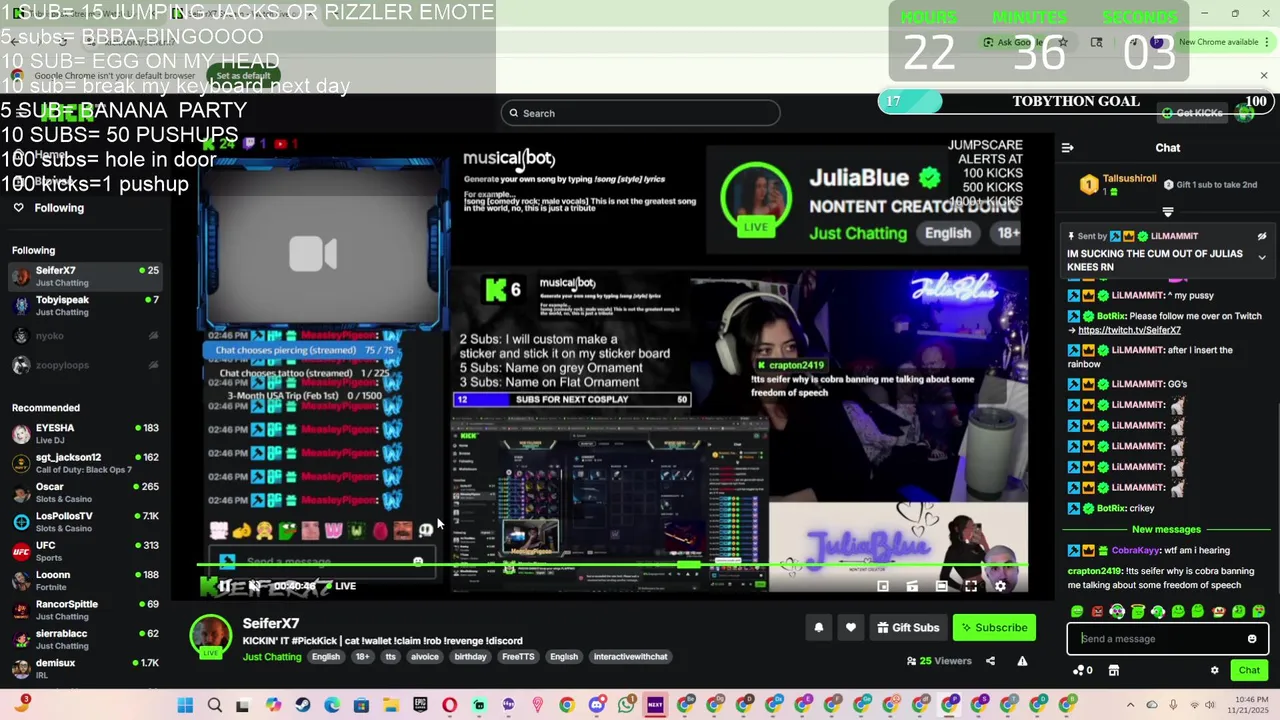Dismiss the default browser bar close X
Viewport: 1280px width, 720px height.
pos(1263,76)
